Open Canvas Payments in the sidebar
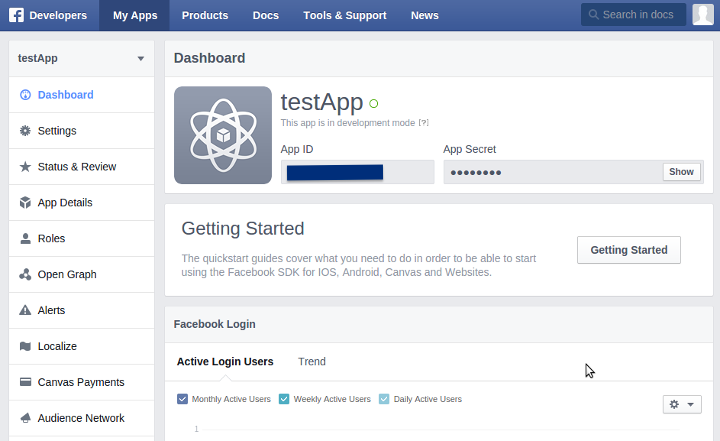The width and height of the screenshot is (720, 441). 81,382
